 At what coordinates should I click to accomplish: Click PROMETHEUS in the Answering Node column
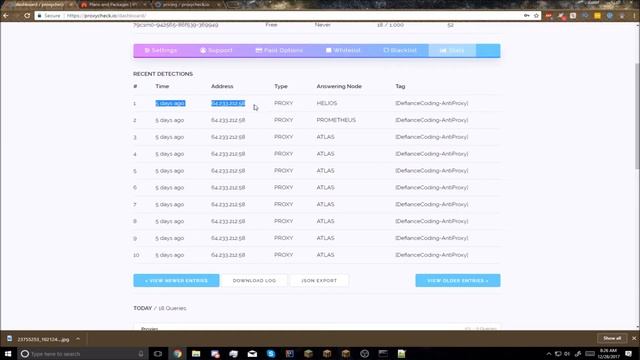coord(336,120)
